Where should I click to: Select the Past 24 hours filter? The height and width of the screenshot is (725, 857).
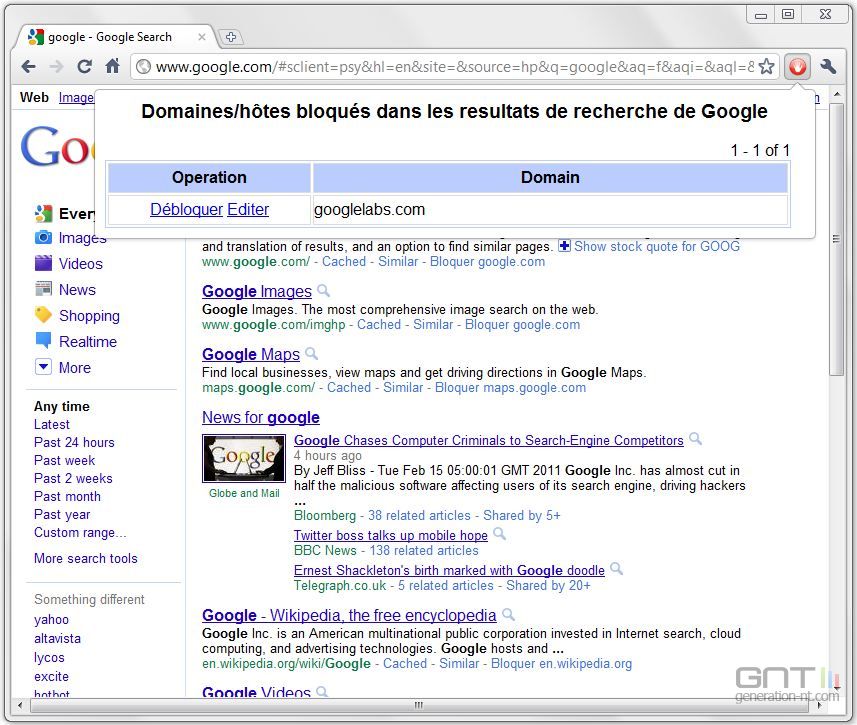tap(74, 442)
